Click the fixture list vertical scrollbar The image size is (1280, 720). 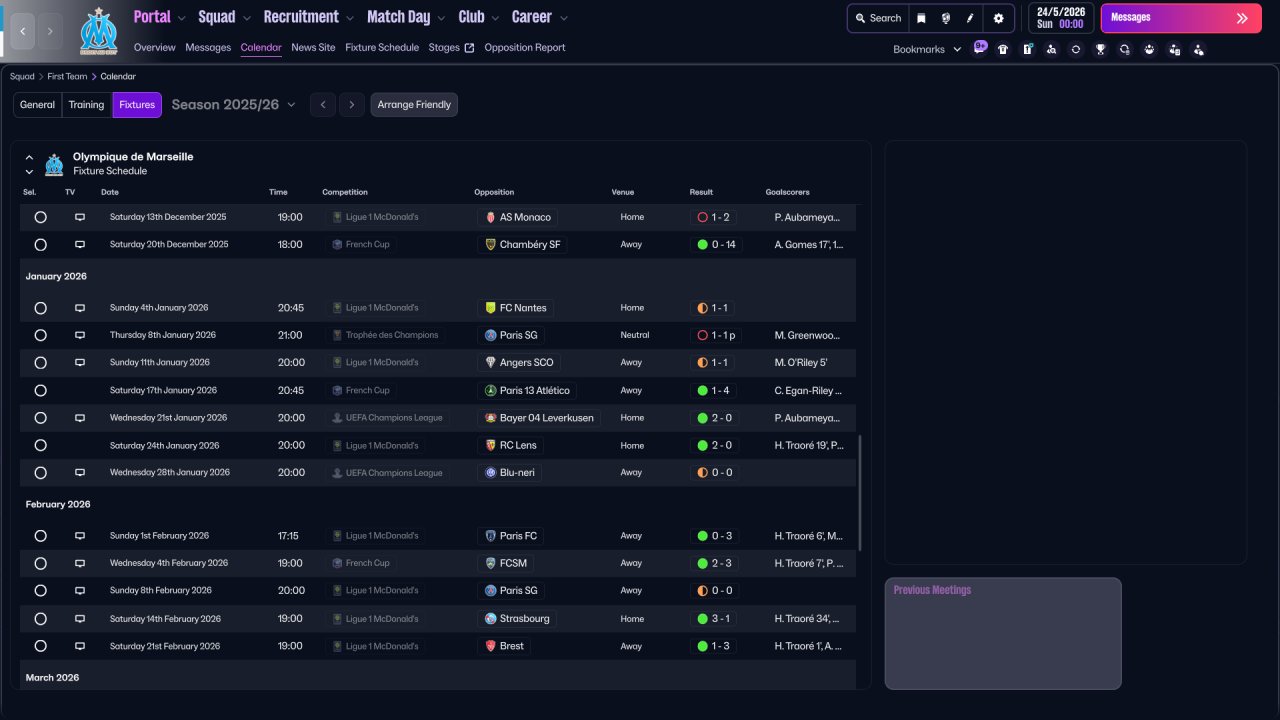coord(859,492)
